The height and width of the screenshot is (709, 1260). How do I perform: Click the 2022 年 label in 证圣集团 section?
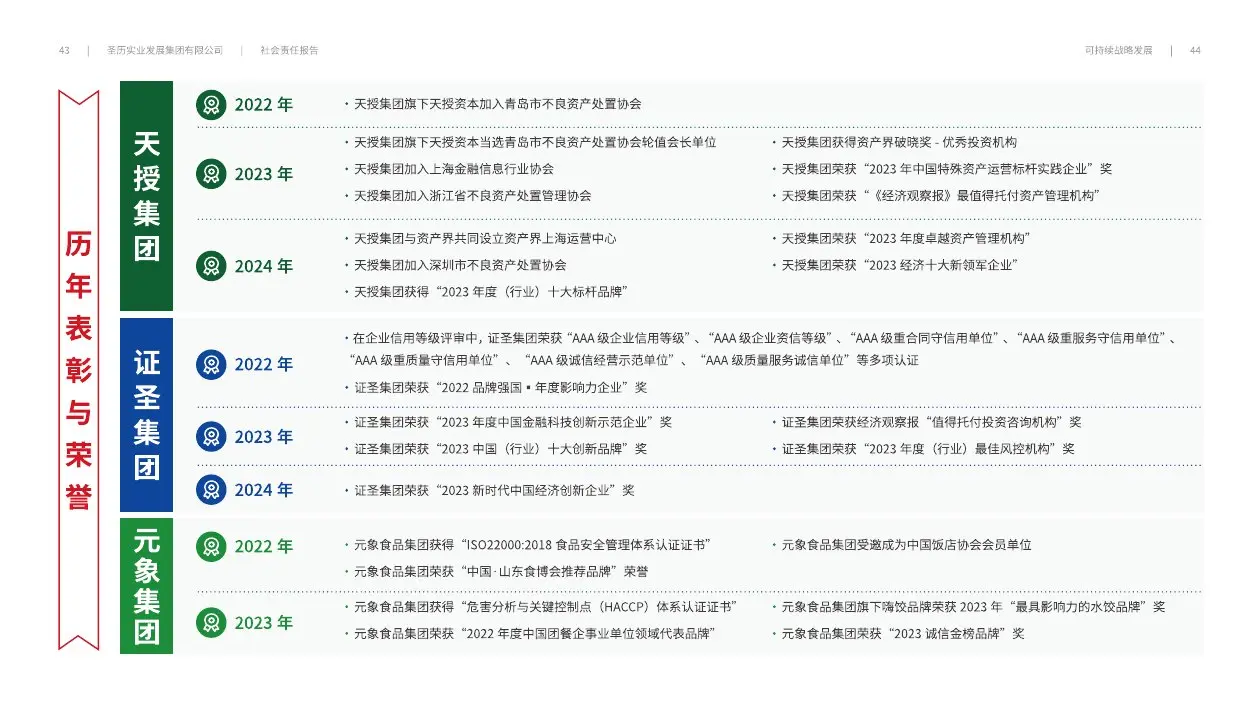point(264,364)
